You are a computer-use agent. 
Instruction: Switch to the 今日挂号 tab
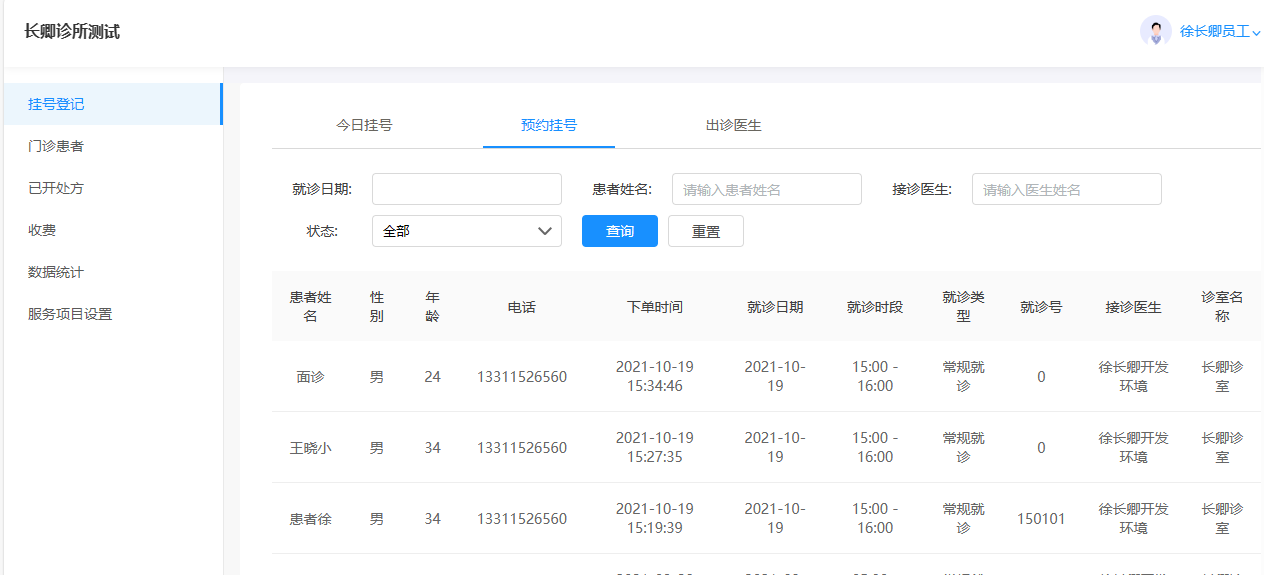pyautogui.click(x=364, y=125)
